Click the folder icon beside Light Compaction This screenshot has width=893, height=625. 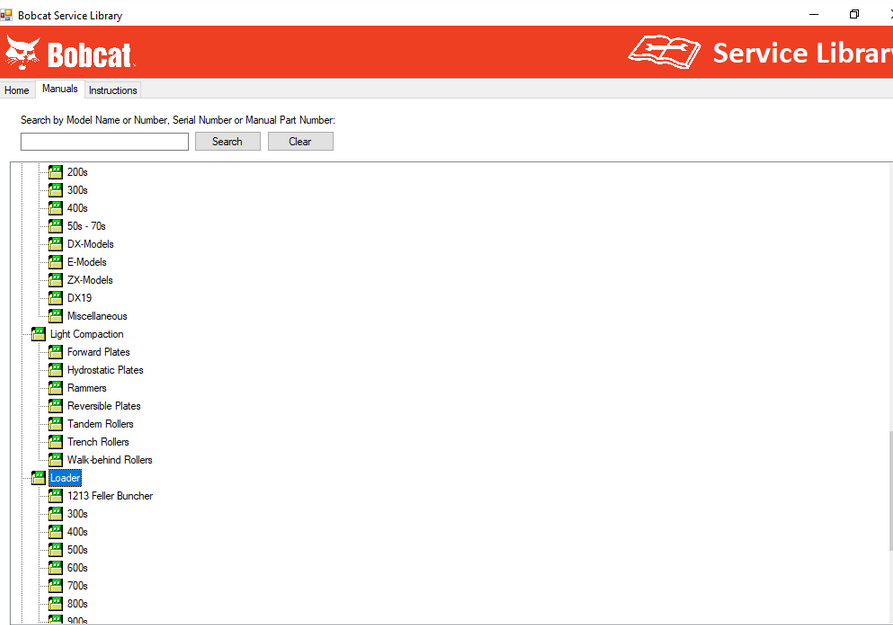click(x=38, y=334)
